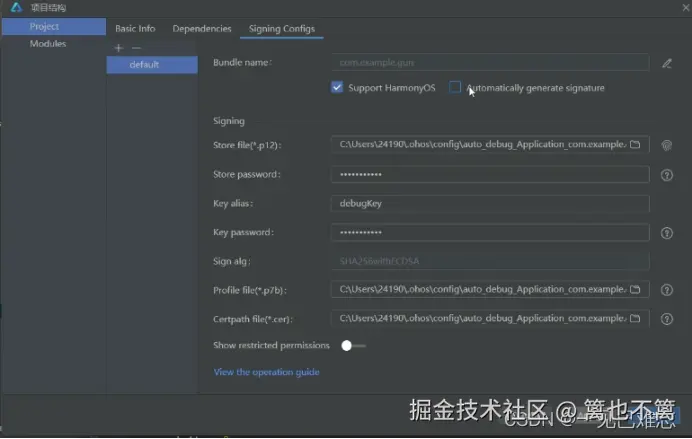This screenshot has height=439, width=692.
Task: Click the Key alias field with debugKey
Action: [490, 203]
